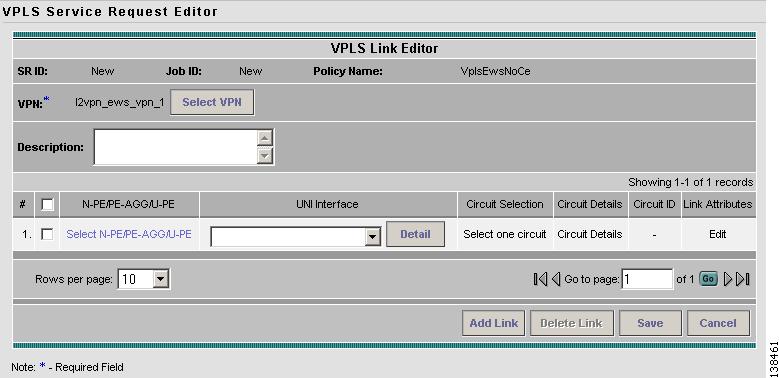Click the Add Link button

[x=493, y=323]
